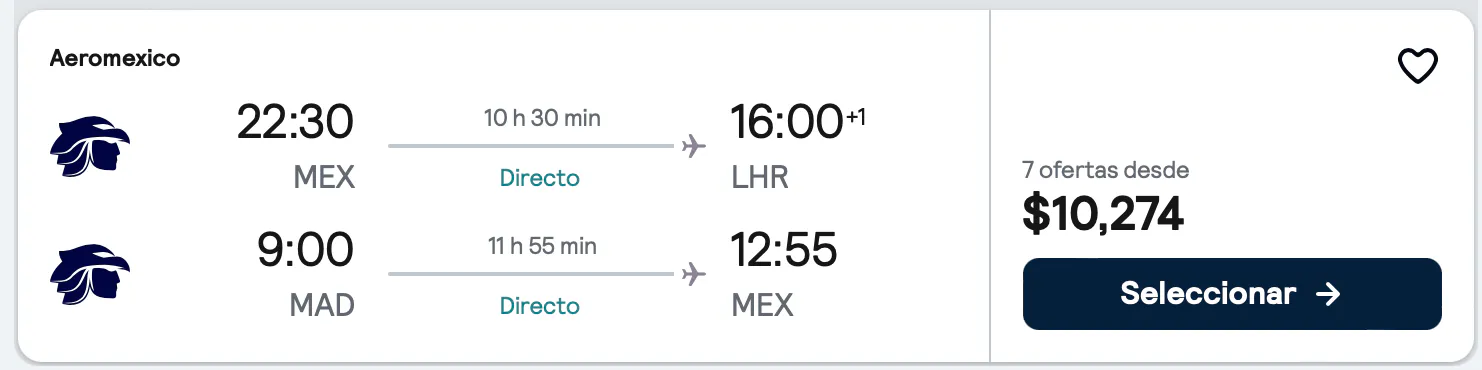This screenshot has width=1482, height=370.
Task: Click the 7 ofertas desde text
Action: (1106, 170)
